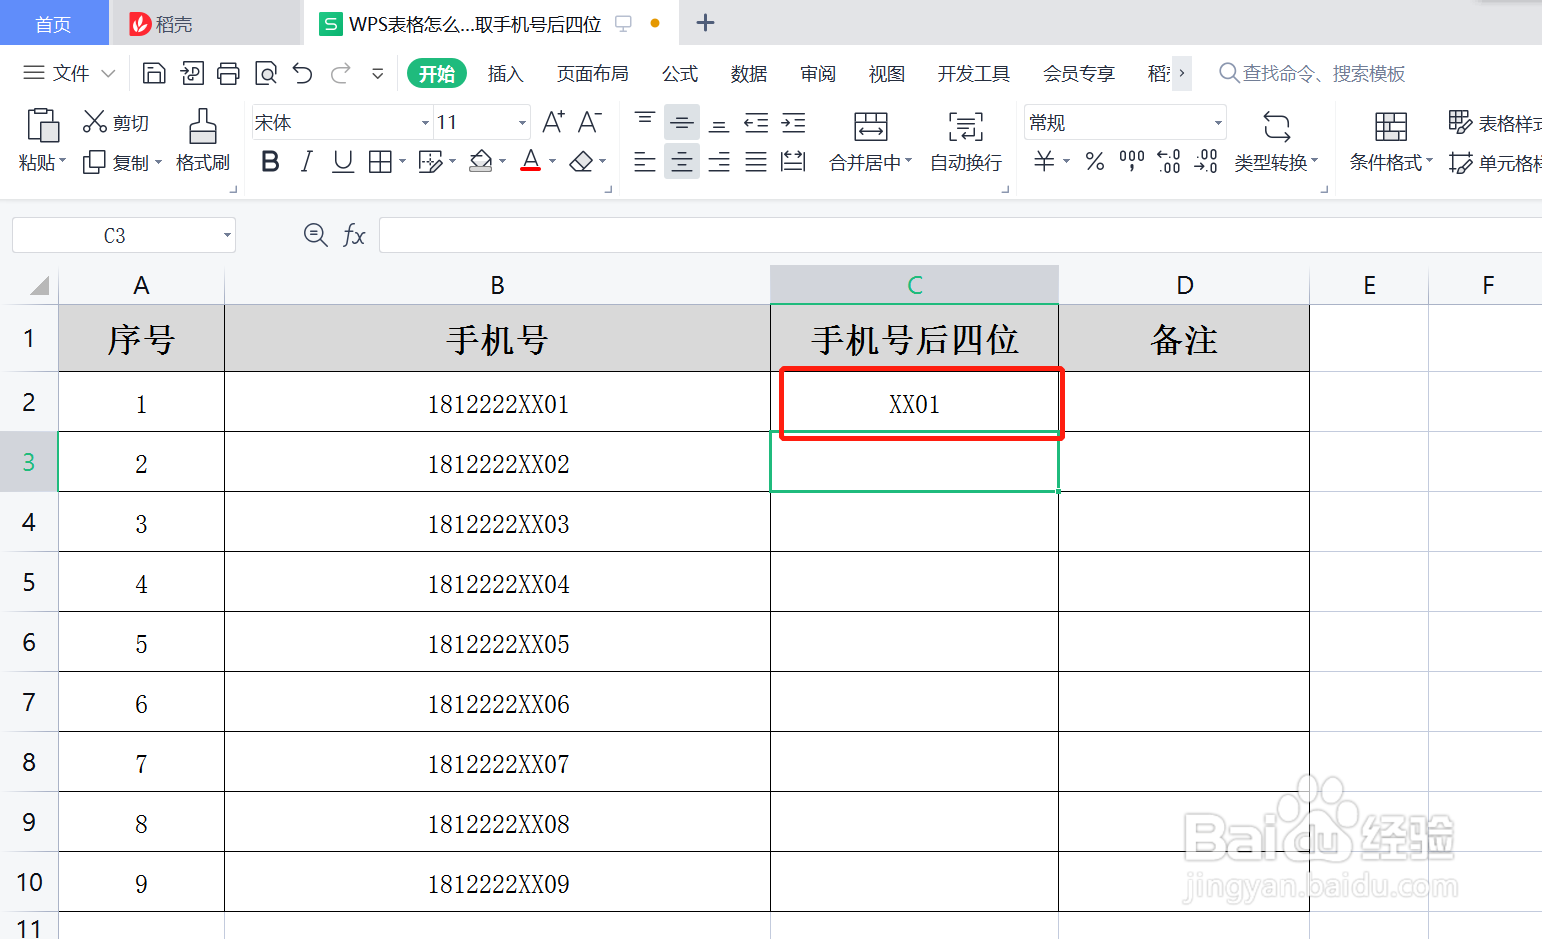Enable Wrap Text (自动换行)
1542x939 pixels.
click(x=964, y=140)
